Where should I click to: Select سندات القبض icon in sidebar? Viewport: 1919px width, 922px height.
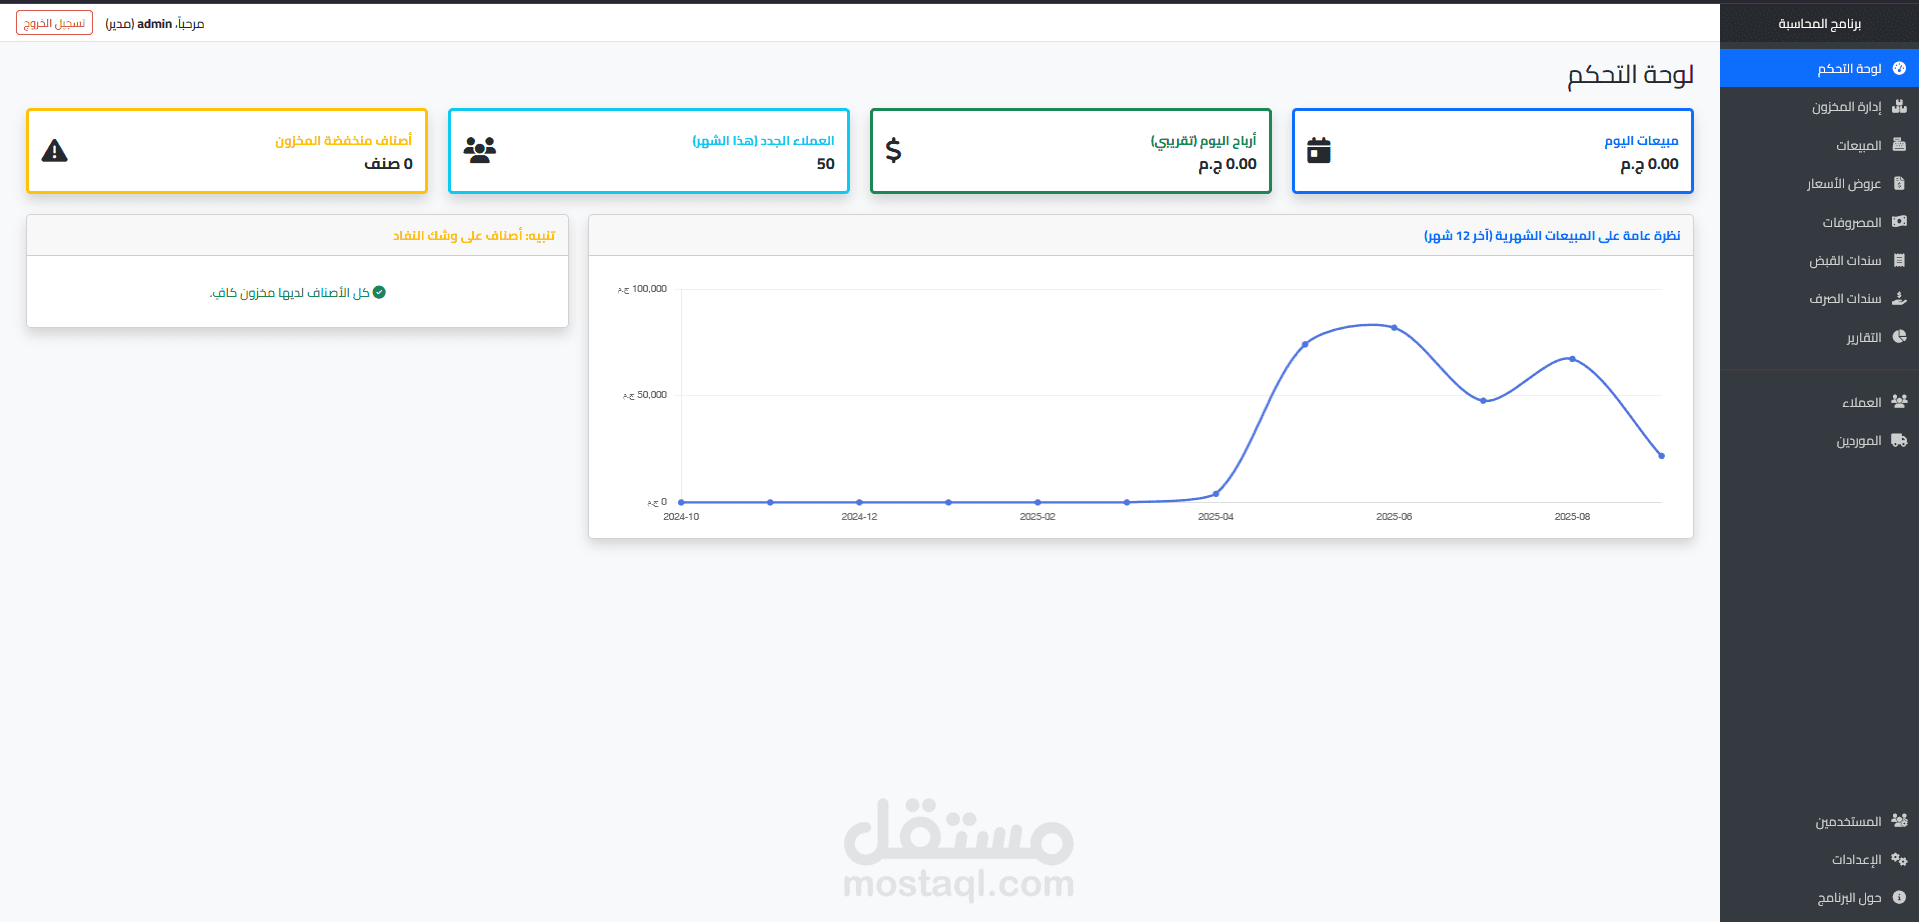click(x=1899, y=260)
